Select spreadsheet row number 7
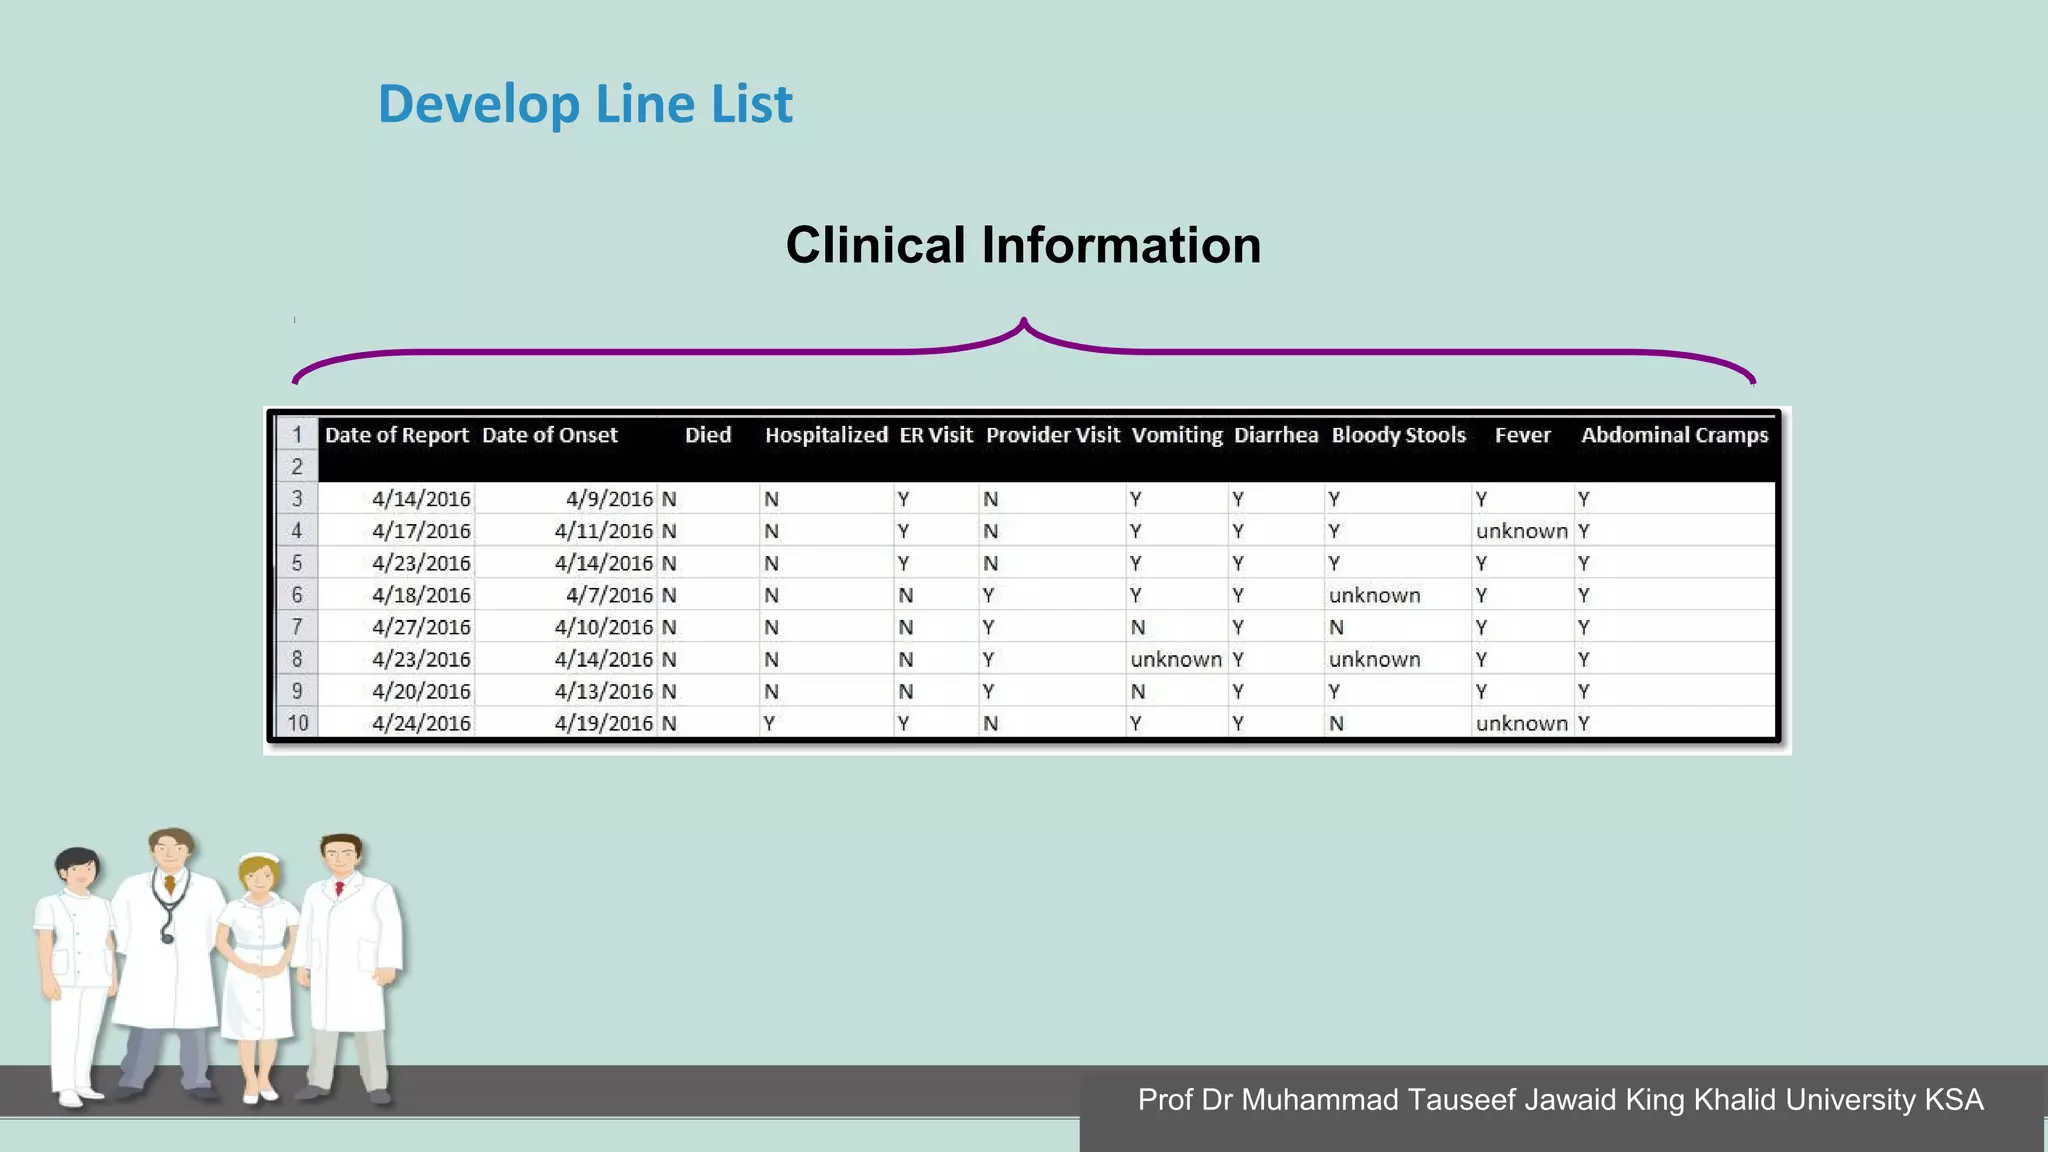 click(x=297, y=627)
